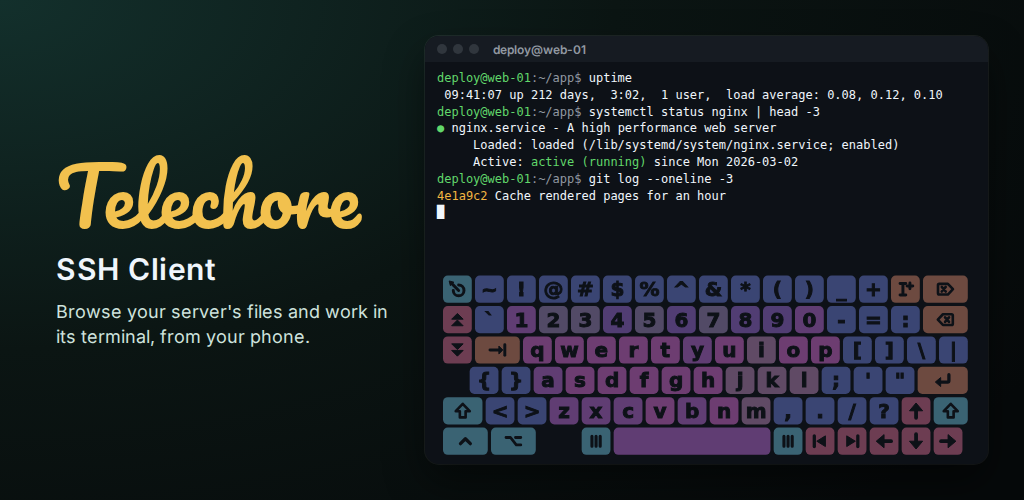The height and width of the screenshot is (500, 1024).
Task: Tap the spacebar key
Action: tap(692, 441)
